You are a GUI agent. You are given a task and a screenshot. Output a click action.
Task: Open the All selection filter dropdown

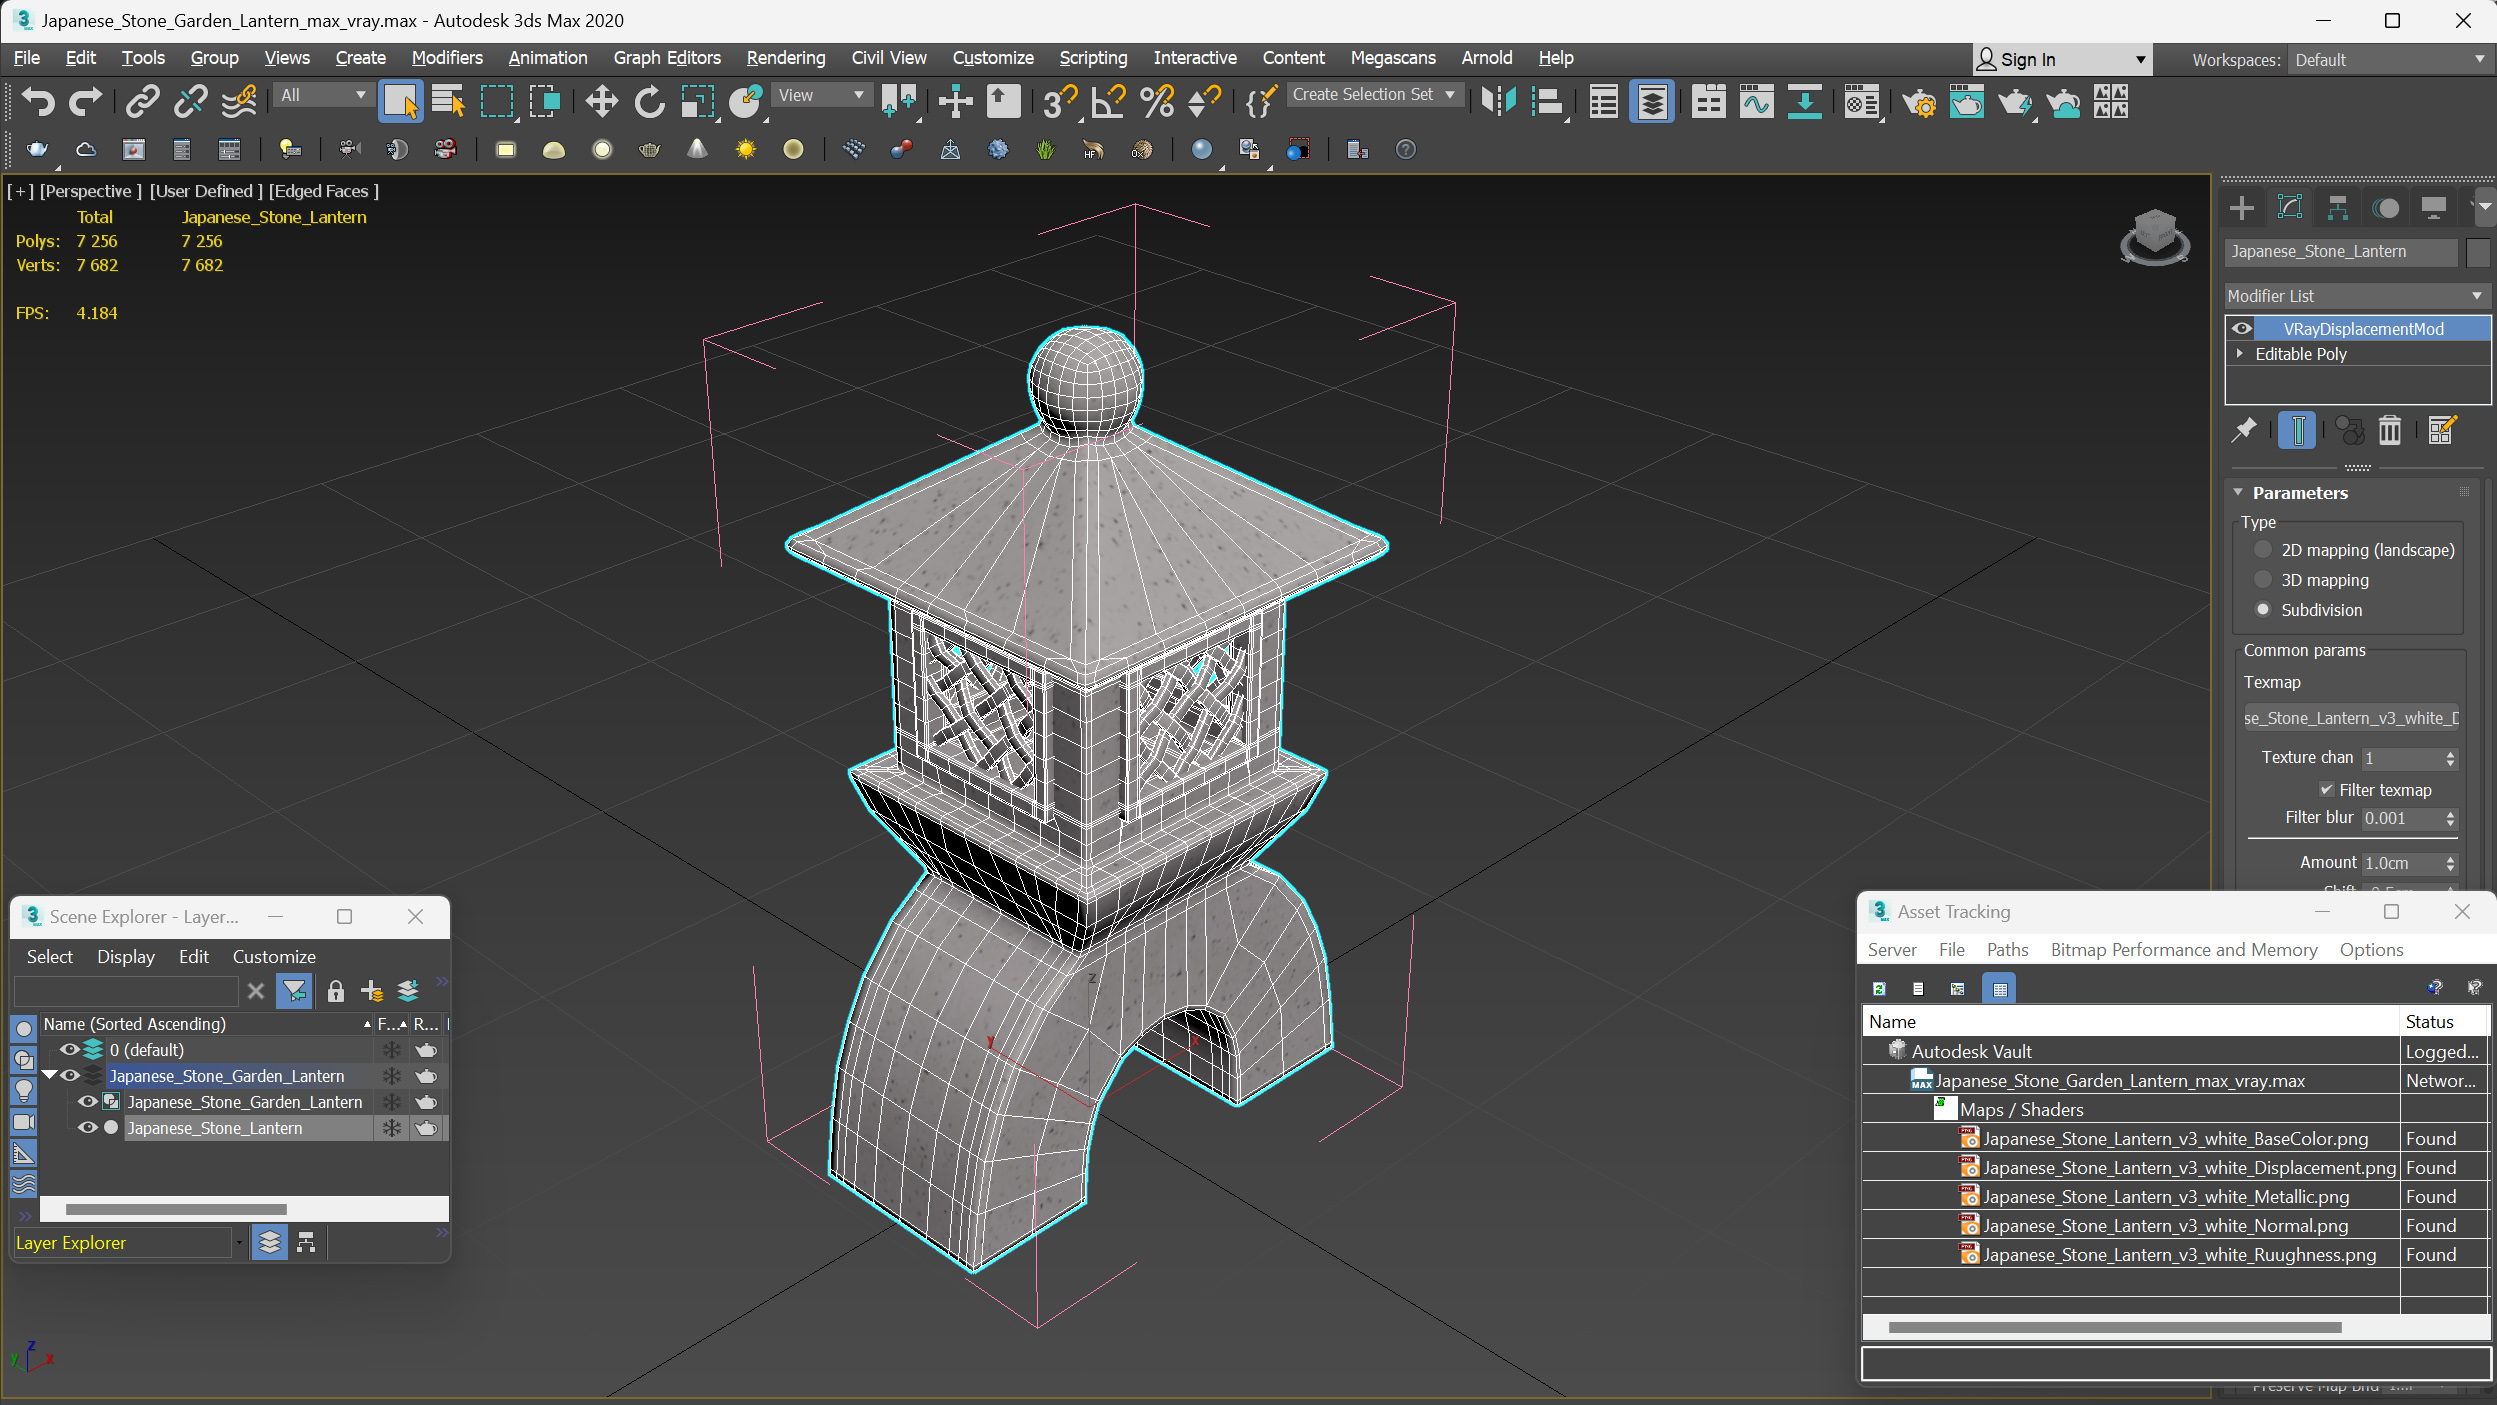(322, 95)
